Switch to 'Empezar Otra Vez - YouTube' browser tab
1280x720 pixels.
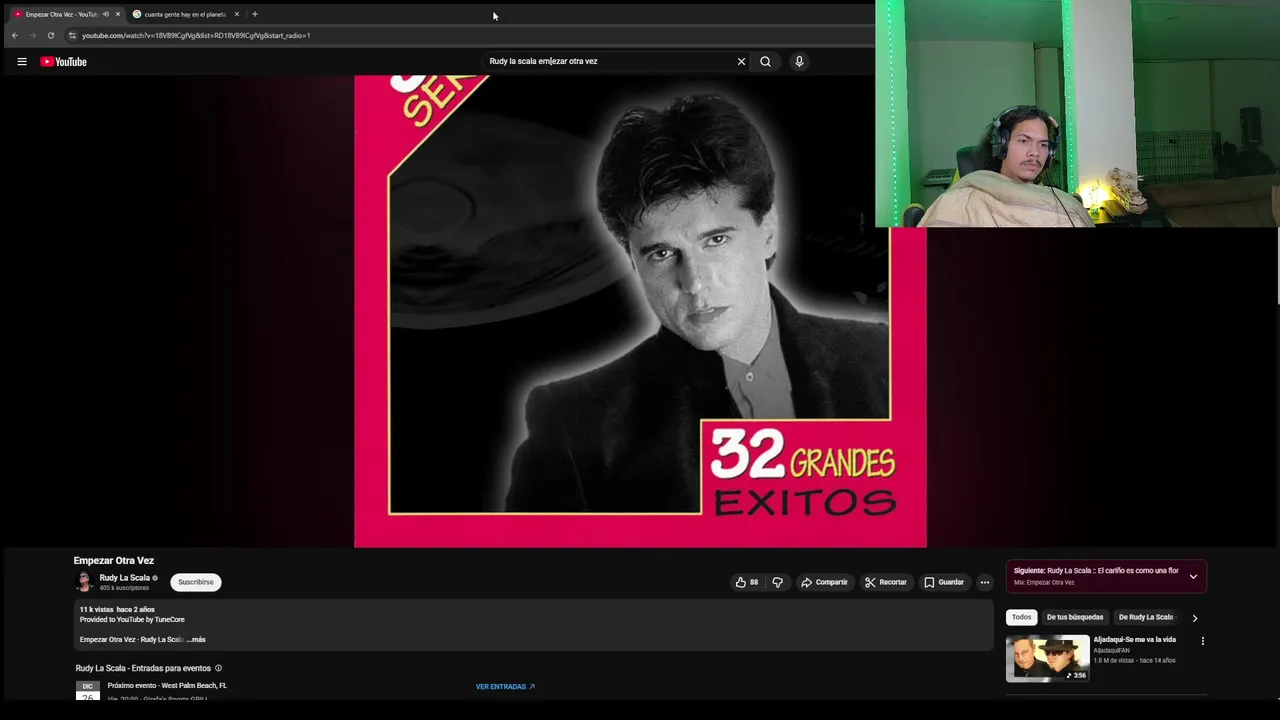coord(61,14)
